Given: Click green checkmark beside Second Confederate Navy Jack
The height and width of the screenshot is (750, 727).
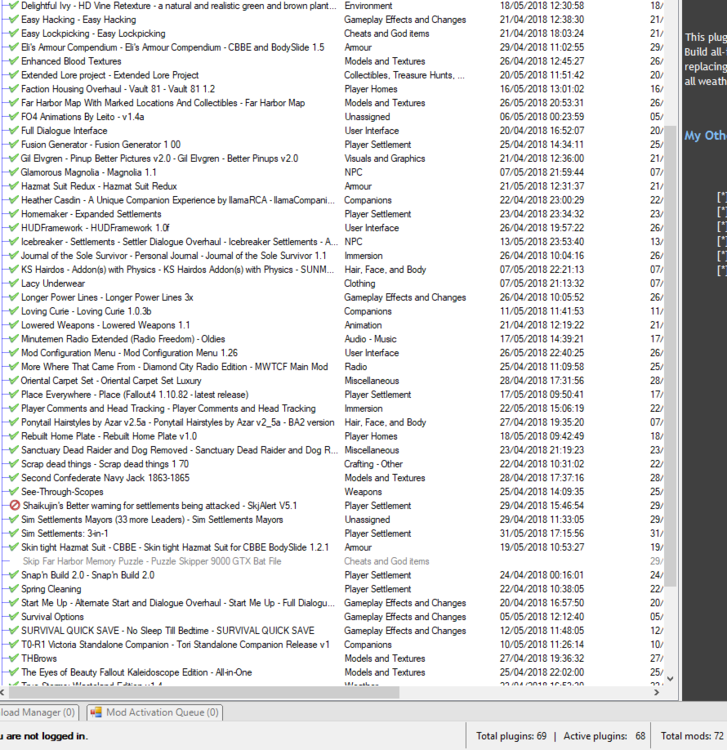Looking at the screenshot, I should [x=14, y=477].
